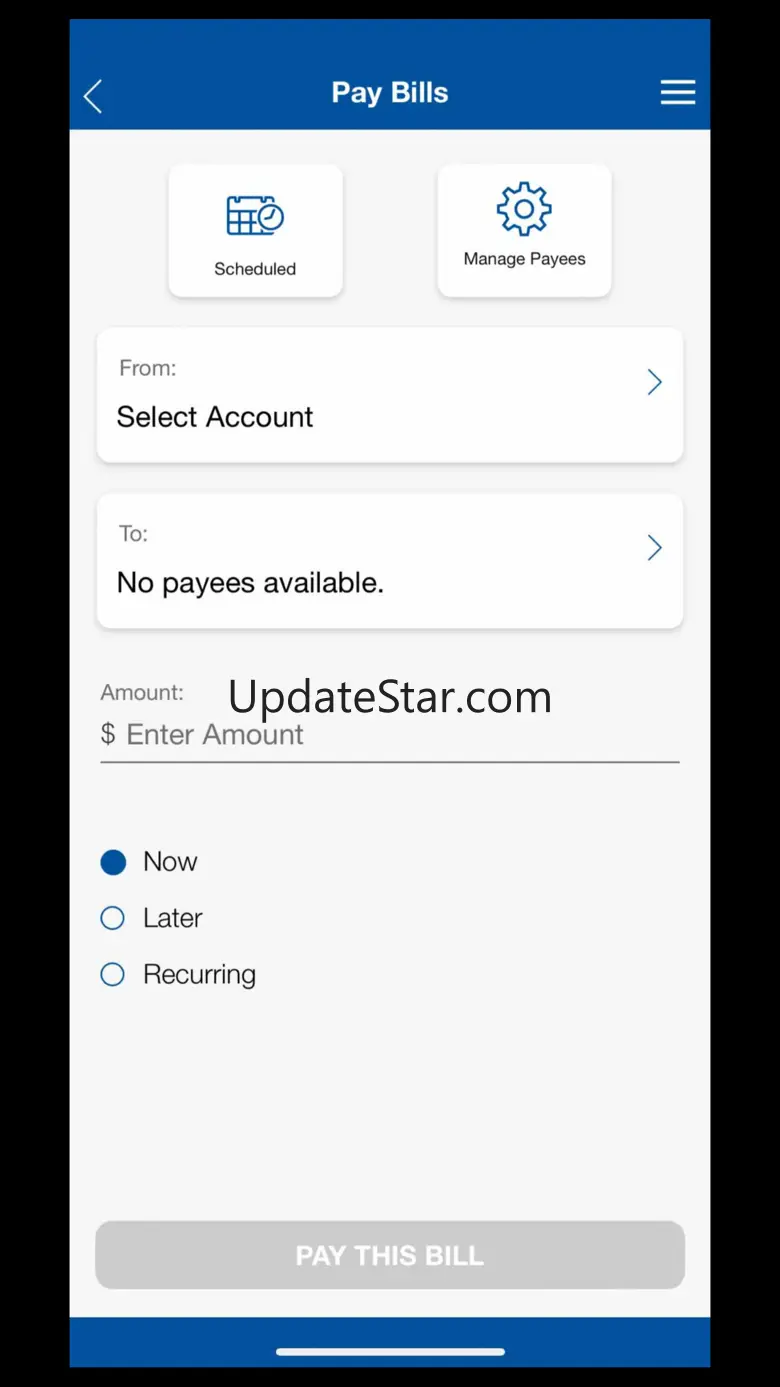The height and width of the screenshot is (1387, 780).
Task: Tap the back arrow icon
Action: [x=93, y=97]
